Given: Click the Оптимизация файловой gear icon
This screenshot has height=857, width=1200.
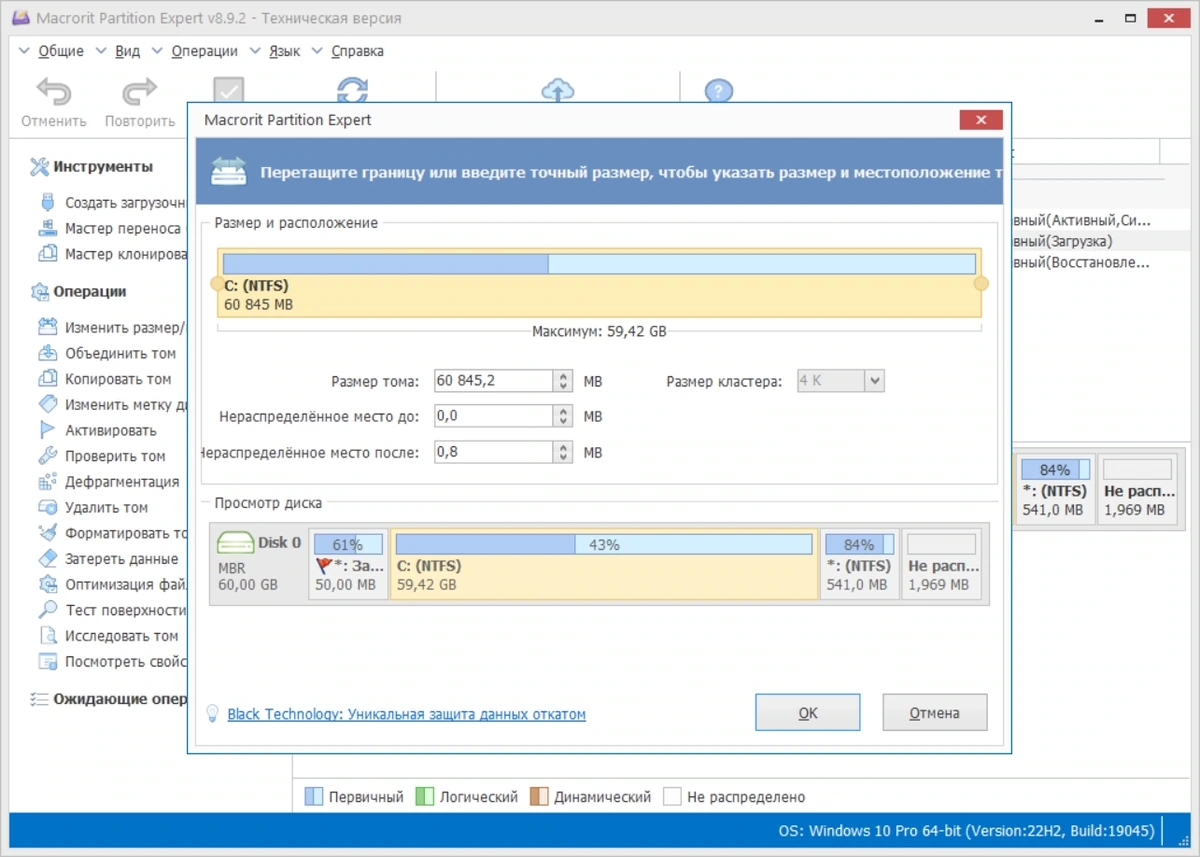Looking at the screenshot, I should pos(47,584).
